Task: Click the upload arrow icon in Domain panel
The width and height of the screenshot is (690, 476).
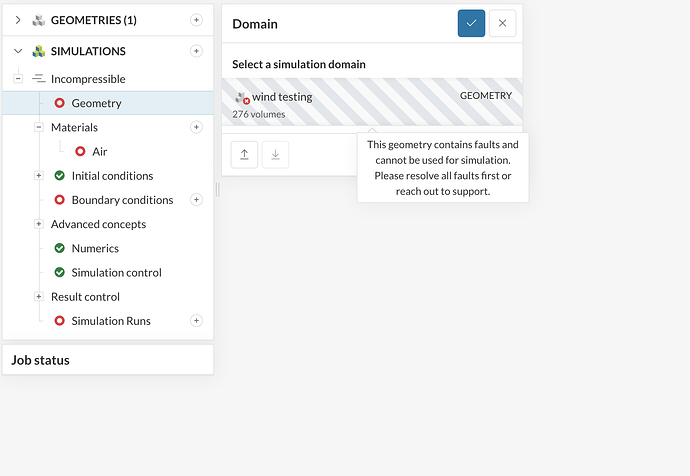Action: point(244,154)
